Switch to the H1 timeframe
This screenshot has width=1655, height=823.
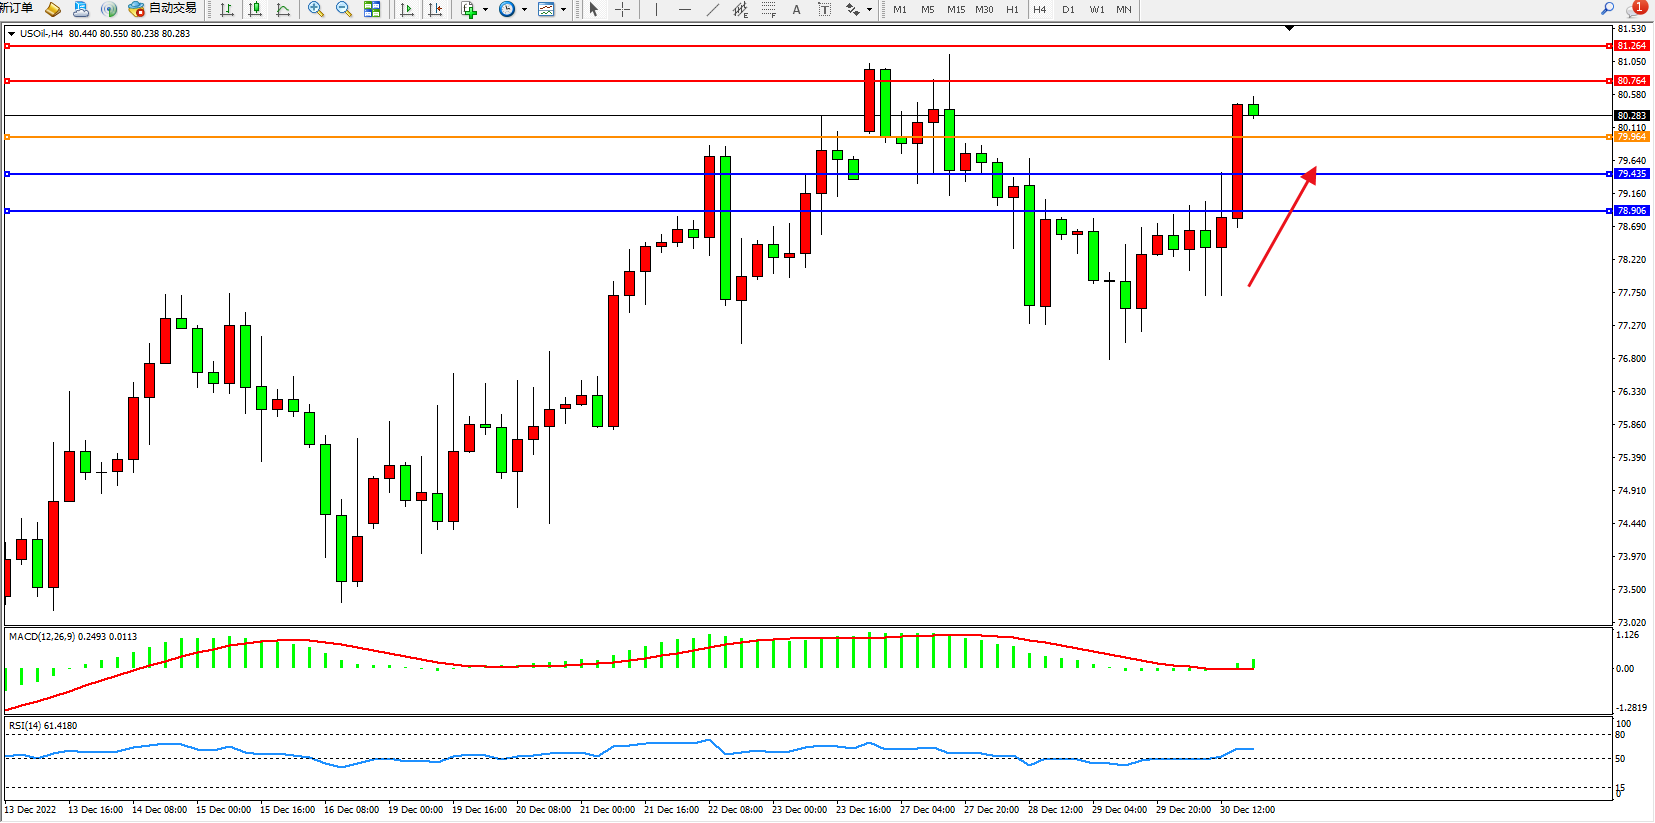point(1012,9)
